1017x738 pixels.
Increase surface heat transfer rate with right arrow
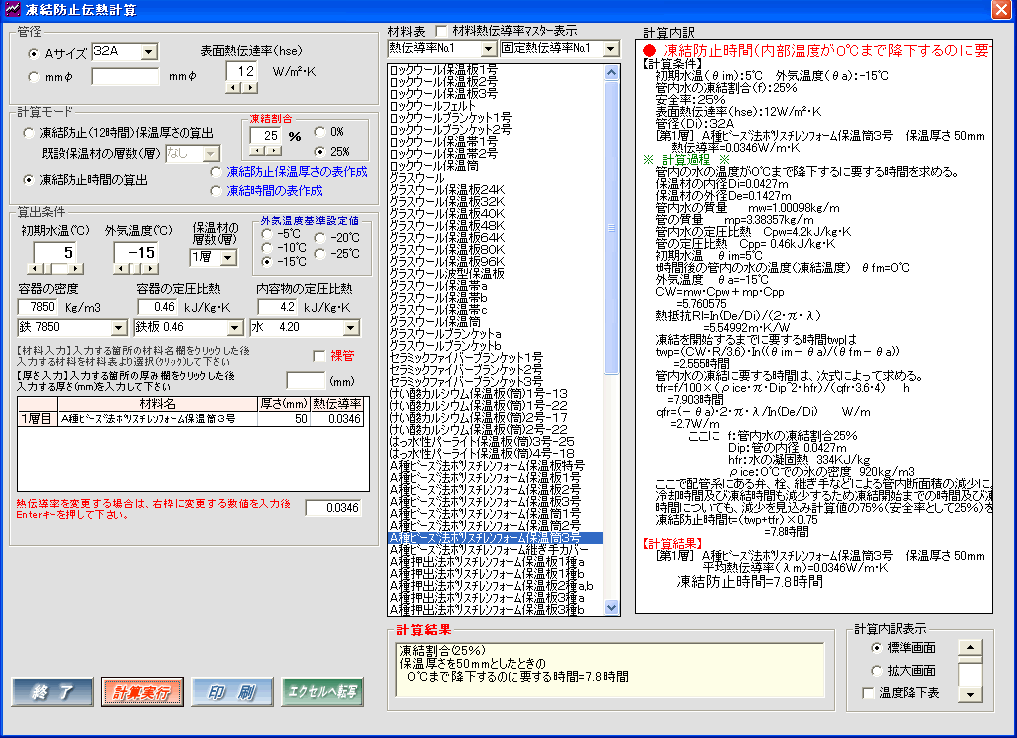pos(250,88)
